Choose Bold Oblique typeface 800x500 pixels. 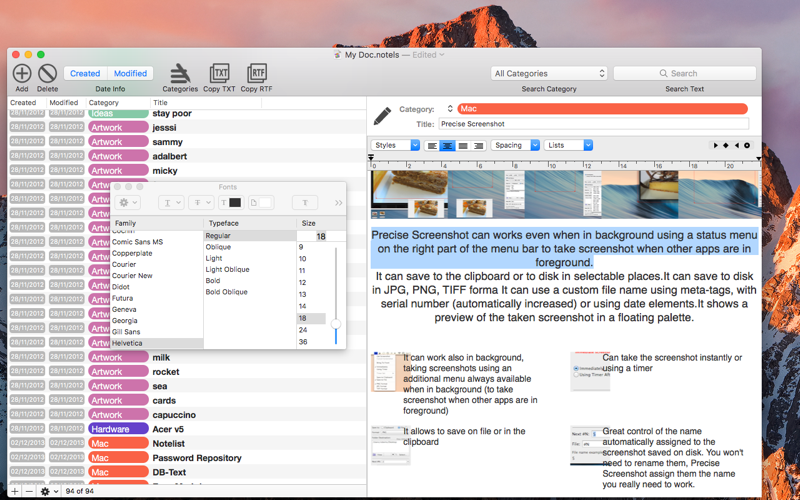(x=227, y=292)
